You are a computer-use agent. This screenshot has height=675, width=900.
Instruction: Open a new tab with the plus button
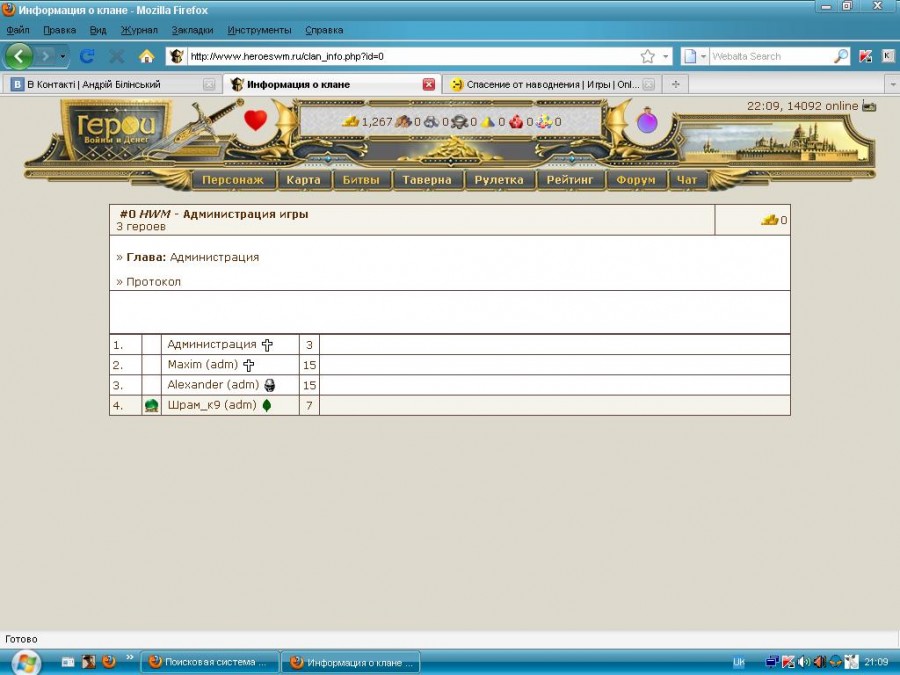pyautogui.click(x=676, y=84)
